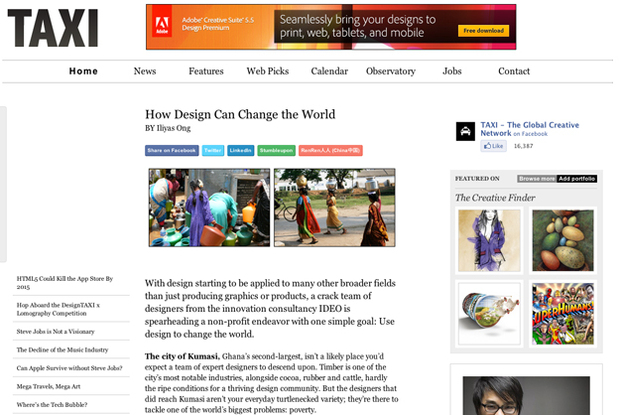
Task: Click the portrait photo of man with glasses
Action: tap(526, 395)
